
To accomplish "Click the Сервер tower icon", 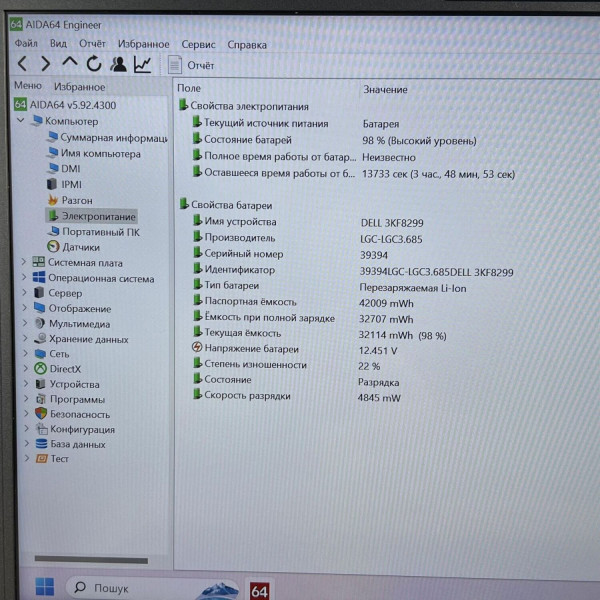I will (x=39, y=293).
